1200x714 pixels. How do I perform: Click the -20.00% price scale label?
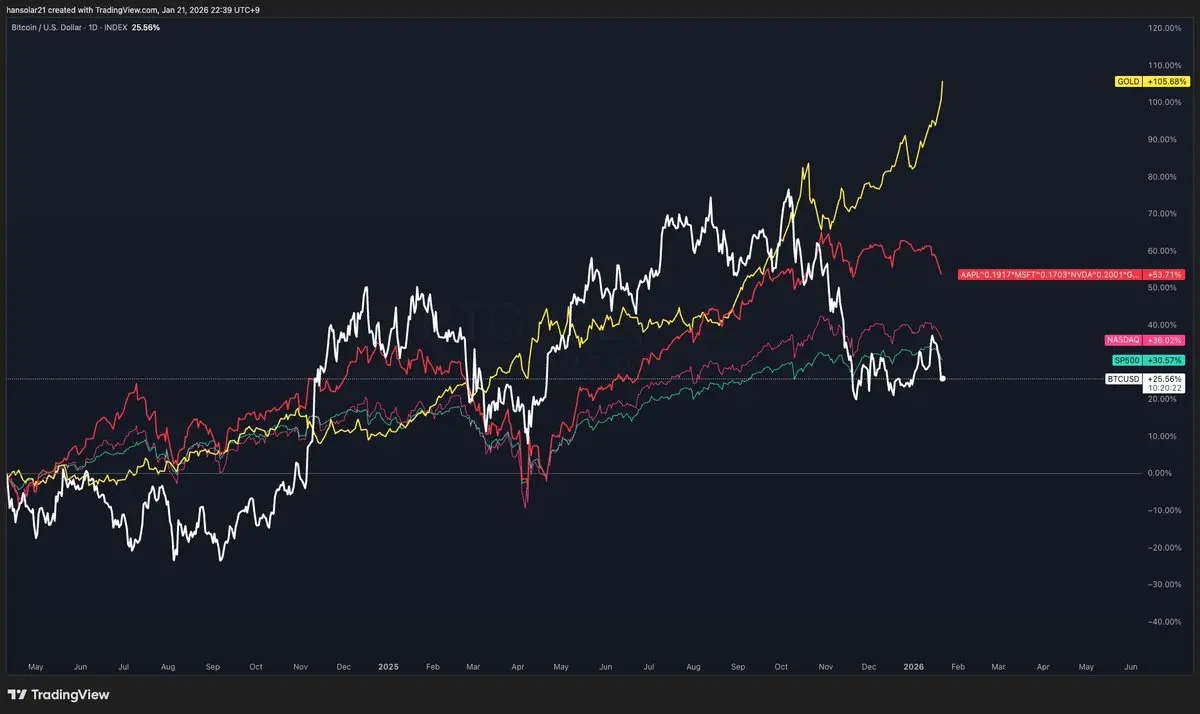pyautogui.click(x=1166, y=547)
